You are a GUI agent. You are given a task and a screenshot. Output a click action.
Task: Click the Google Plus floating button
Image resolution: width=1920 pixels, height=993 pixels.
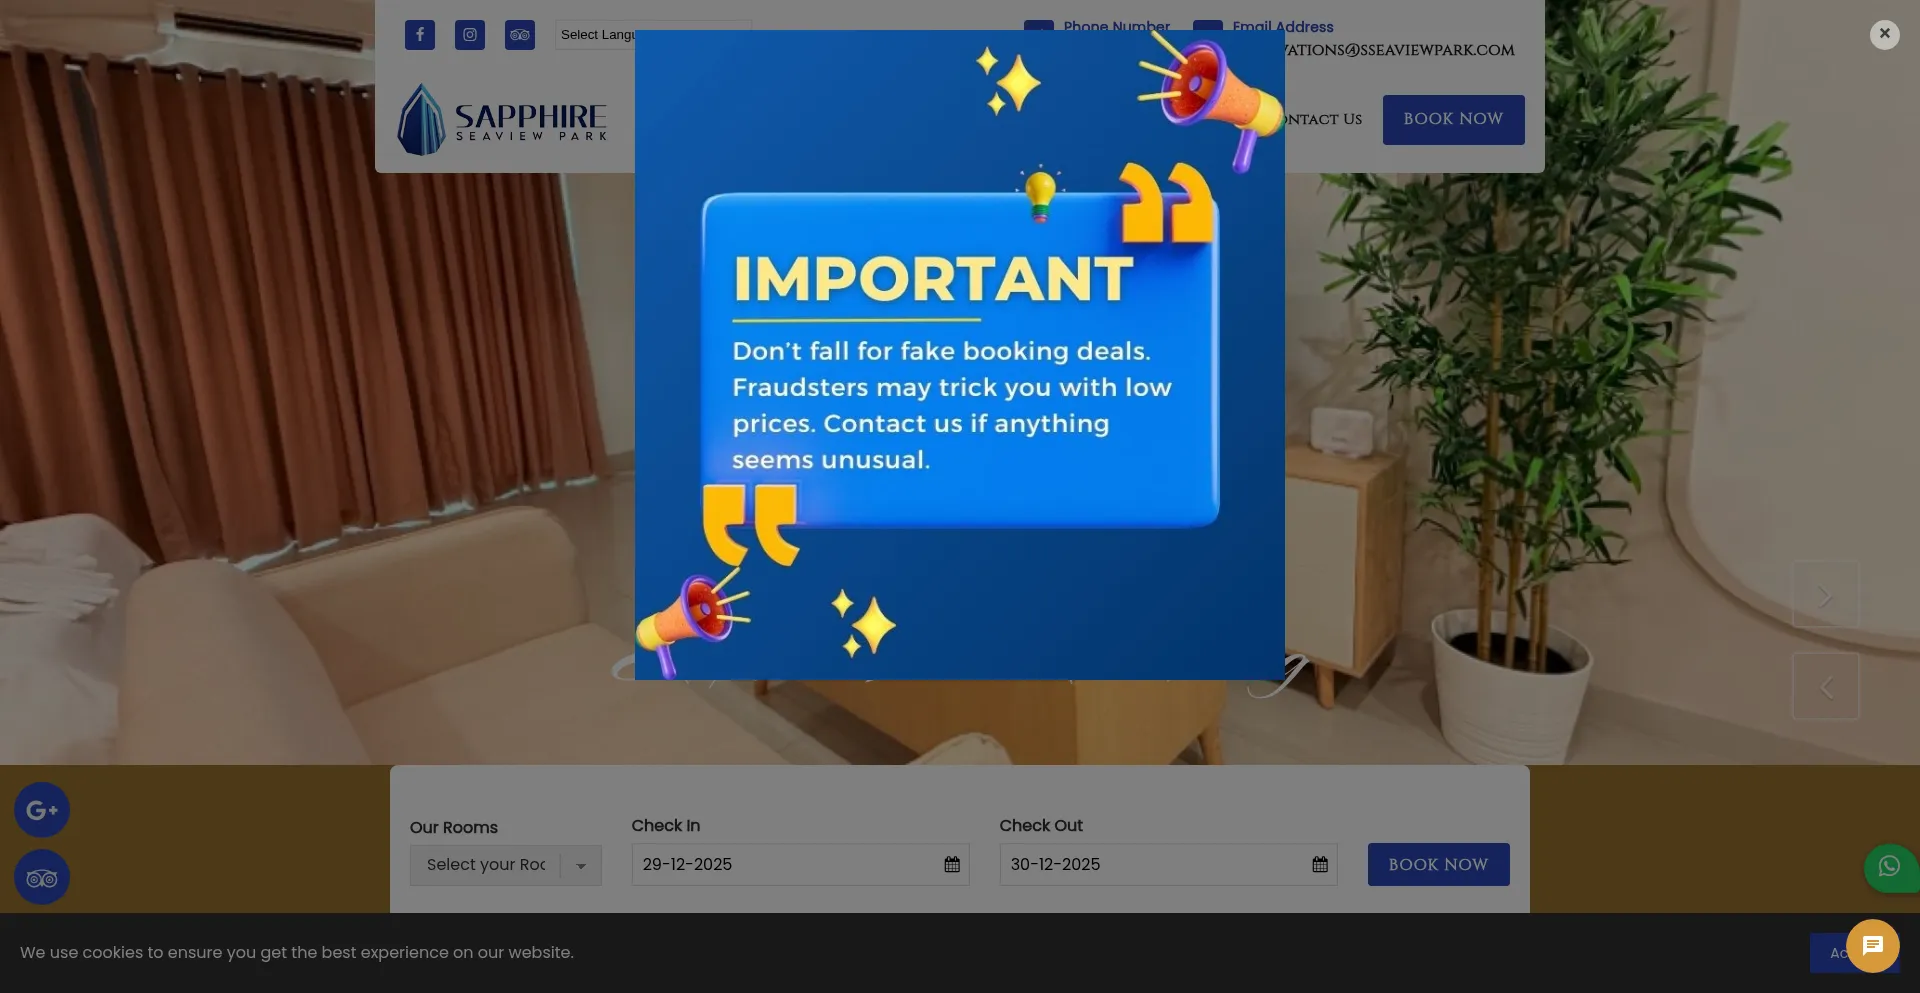tap(42, 810)
